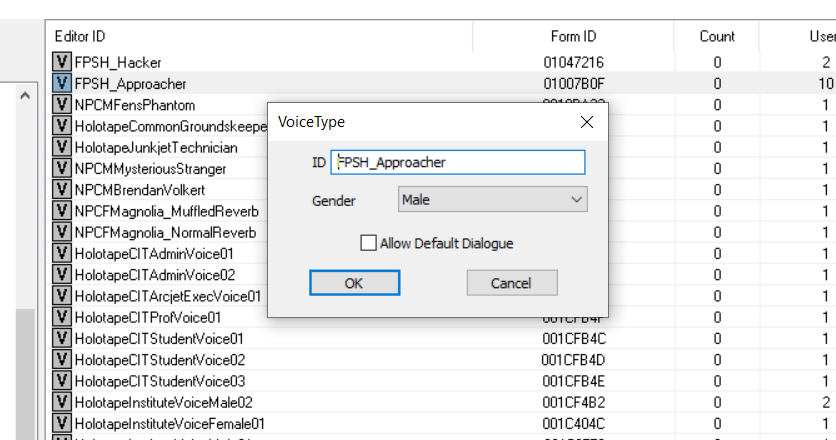Click the V icon of HolotapeCommonGroundskeeper row

pos(62,126)
